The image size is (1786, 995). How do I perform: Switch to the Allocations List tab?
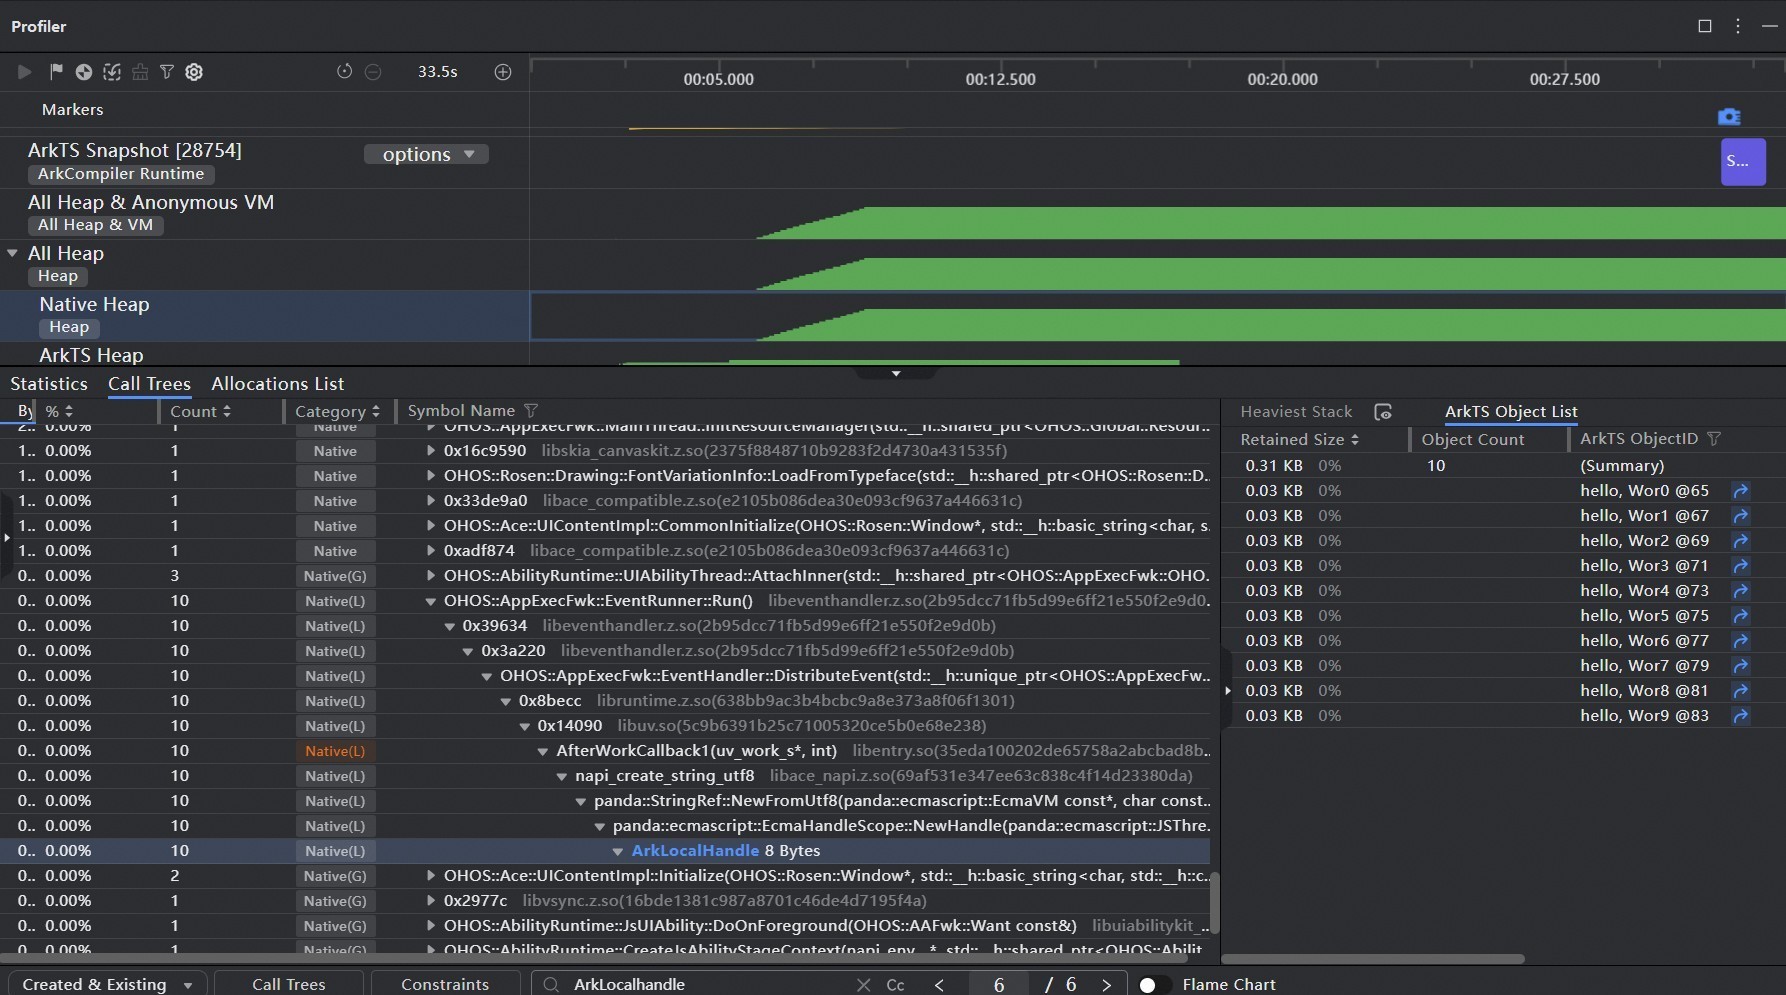pyautogui.click(x=277, y=384)
